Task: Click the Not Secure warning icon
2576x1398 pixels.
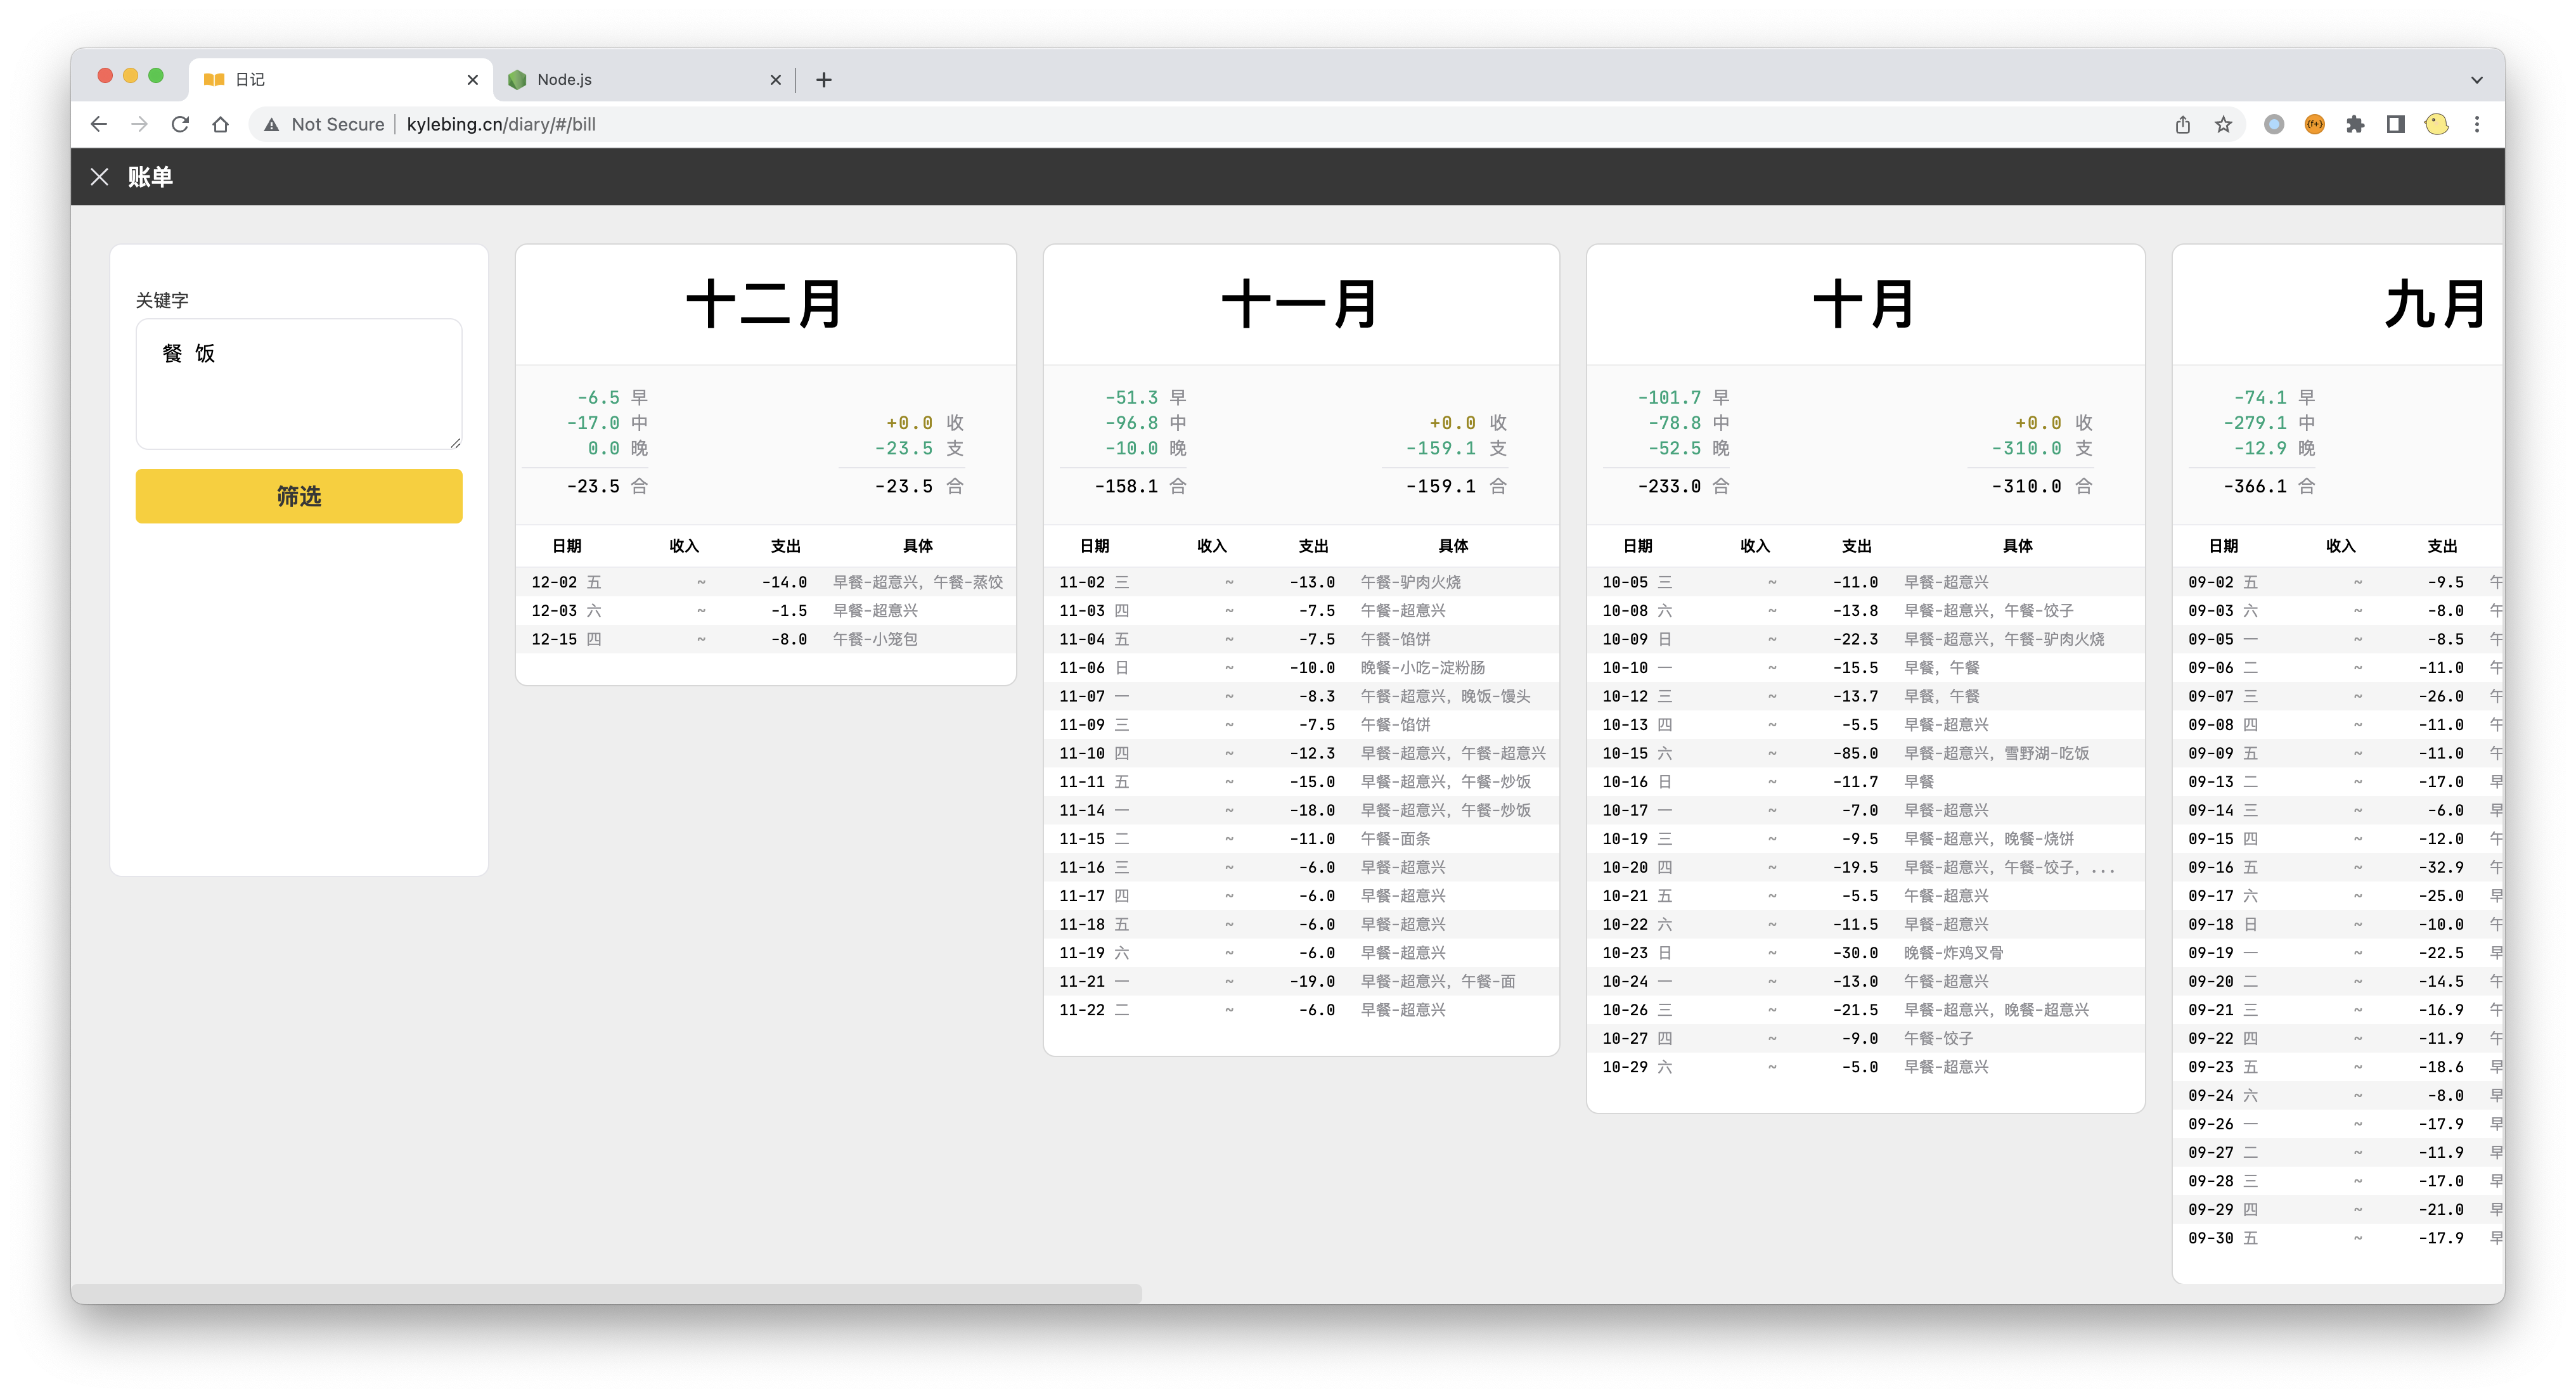Action: pyautogui.click(x=271, y=124)
